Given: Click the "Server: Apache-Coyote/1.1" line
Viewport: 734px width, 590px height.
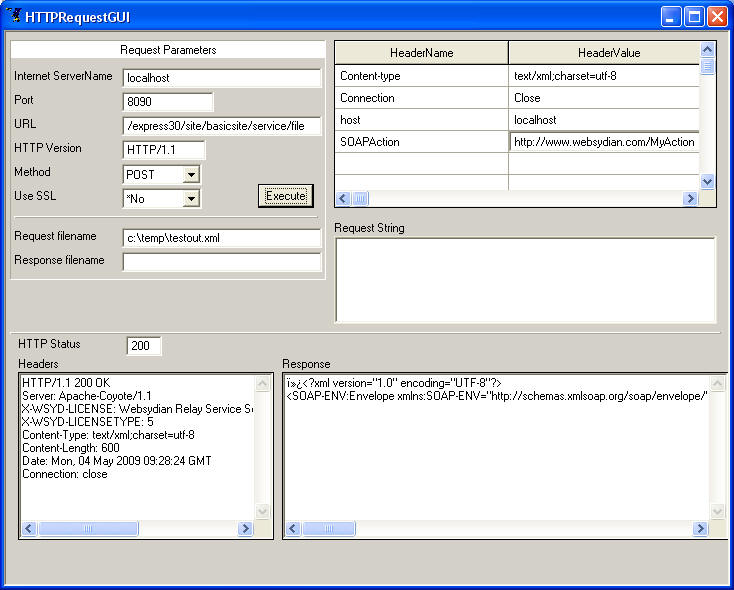Looking at the screenshot, I should pos(87,396).
